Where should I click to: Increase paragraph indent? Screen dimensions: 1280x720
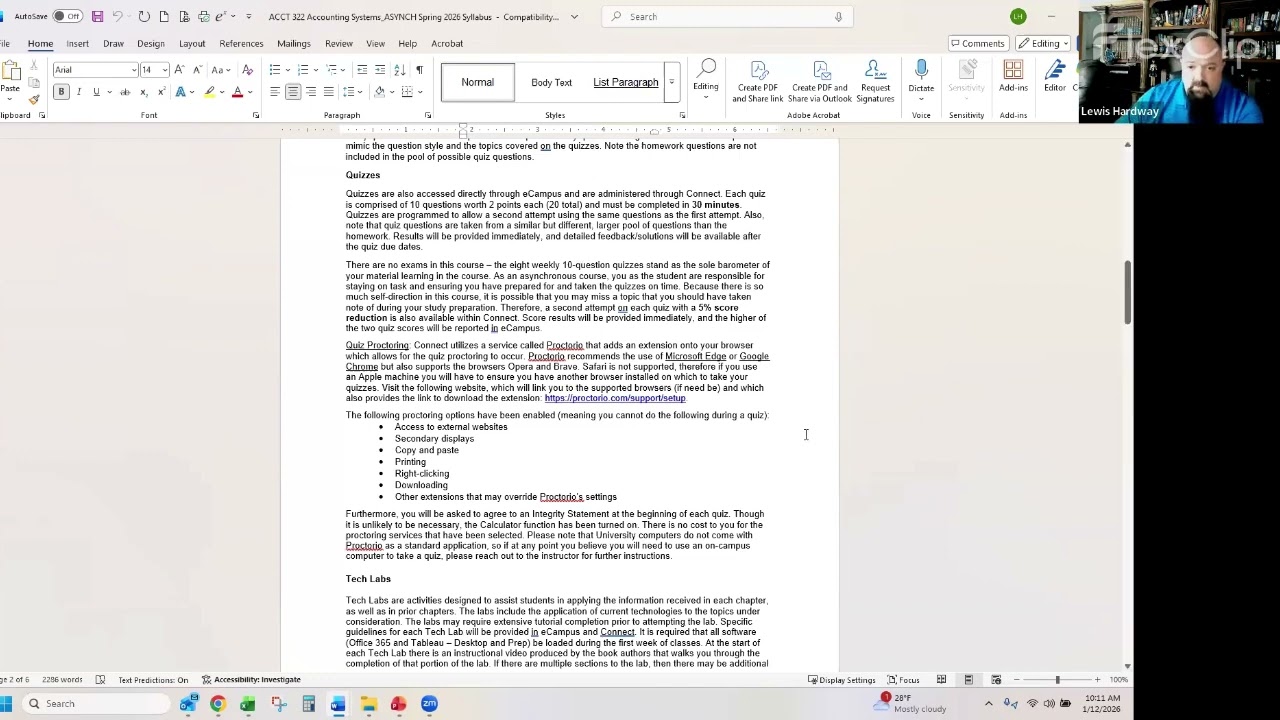click(x=380, y=70)
